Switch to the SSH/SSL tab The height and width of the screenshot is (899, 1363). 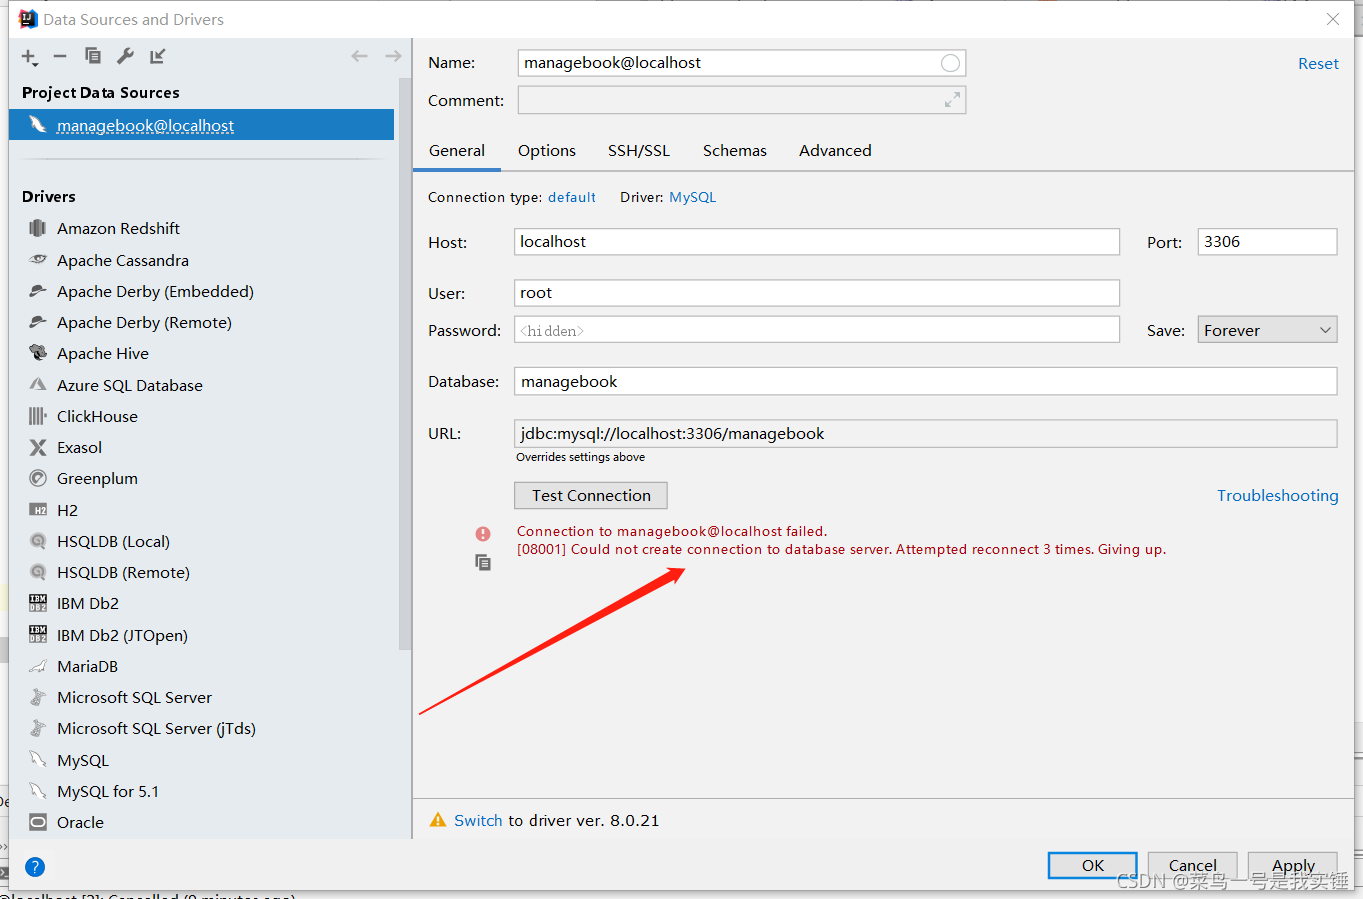click(x=639, y=150)
